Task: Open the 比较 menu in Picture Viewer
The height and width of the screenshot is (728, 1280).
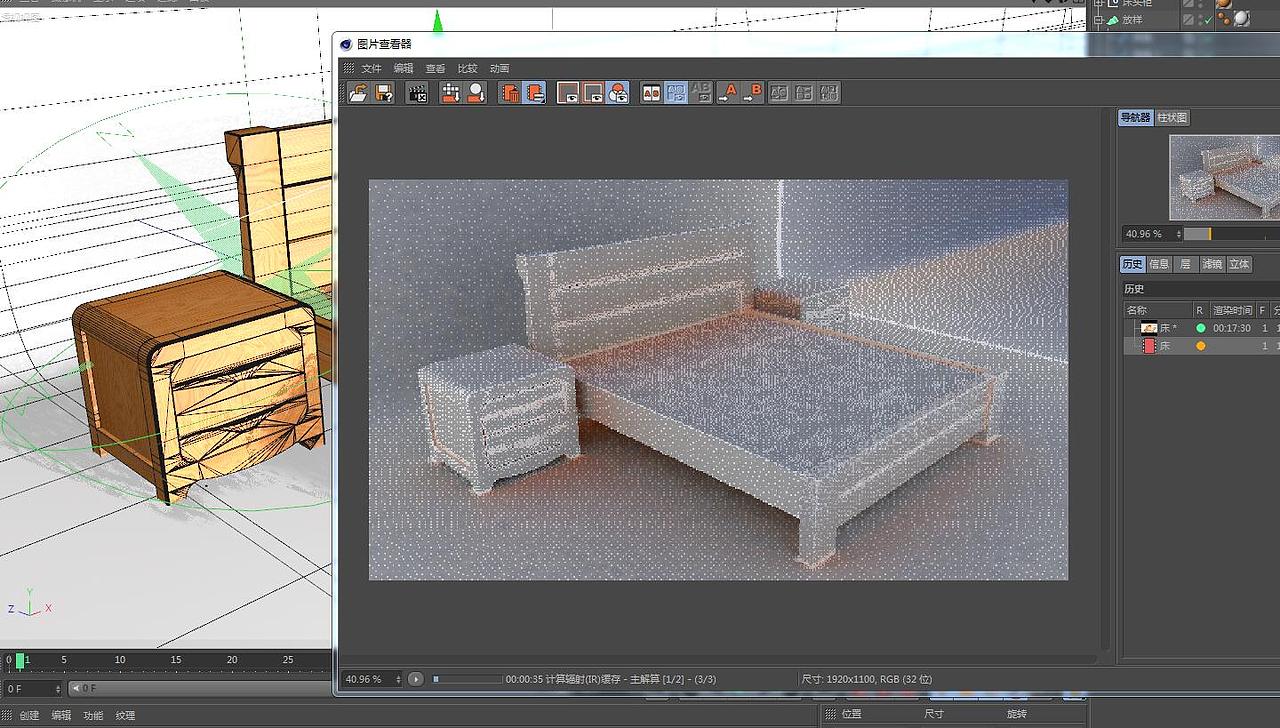Action: coord(467,69)
